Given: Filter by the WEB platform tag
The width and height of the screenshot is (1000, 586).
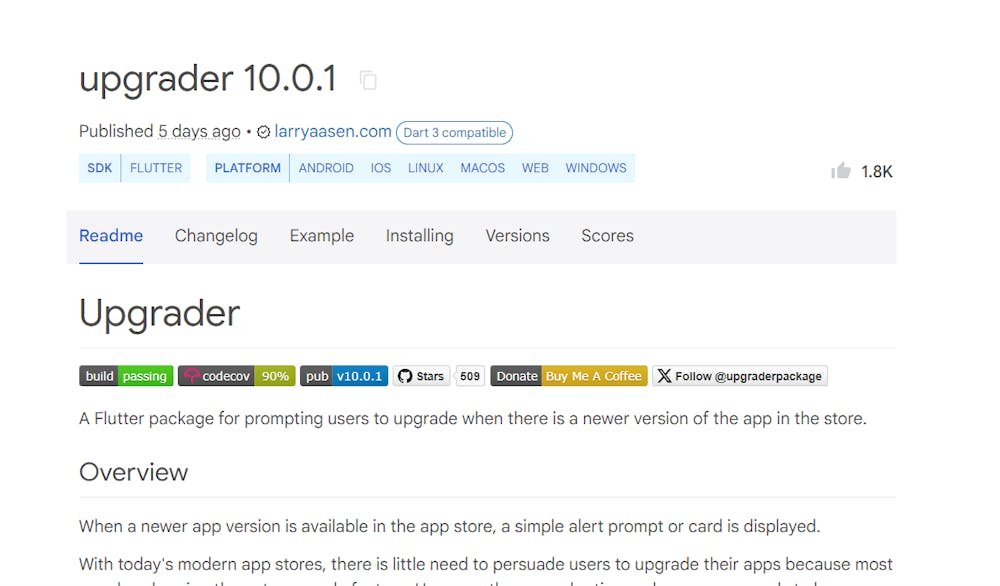Looking at the screenshot, I should pos(535,168).
